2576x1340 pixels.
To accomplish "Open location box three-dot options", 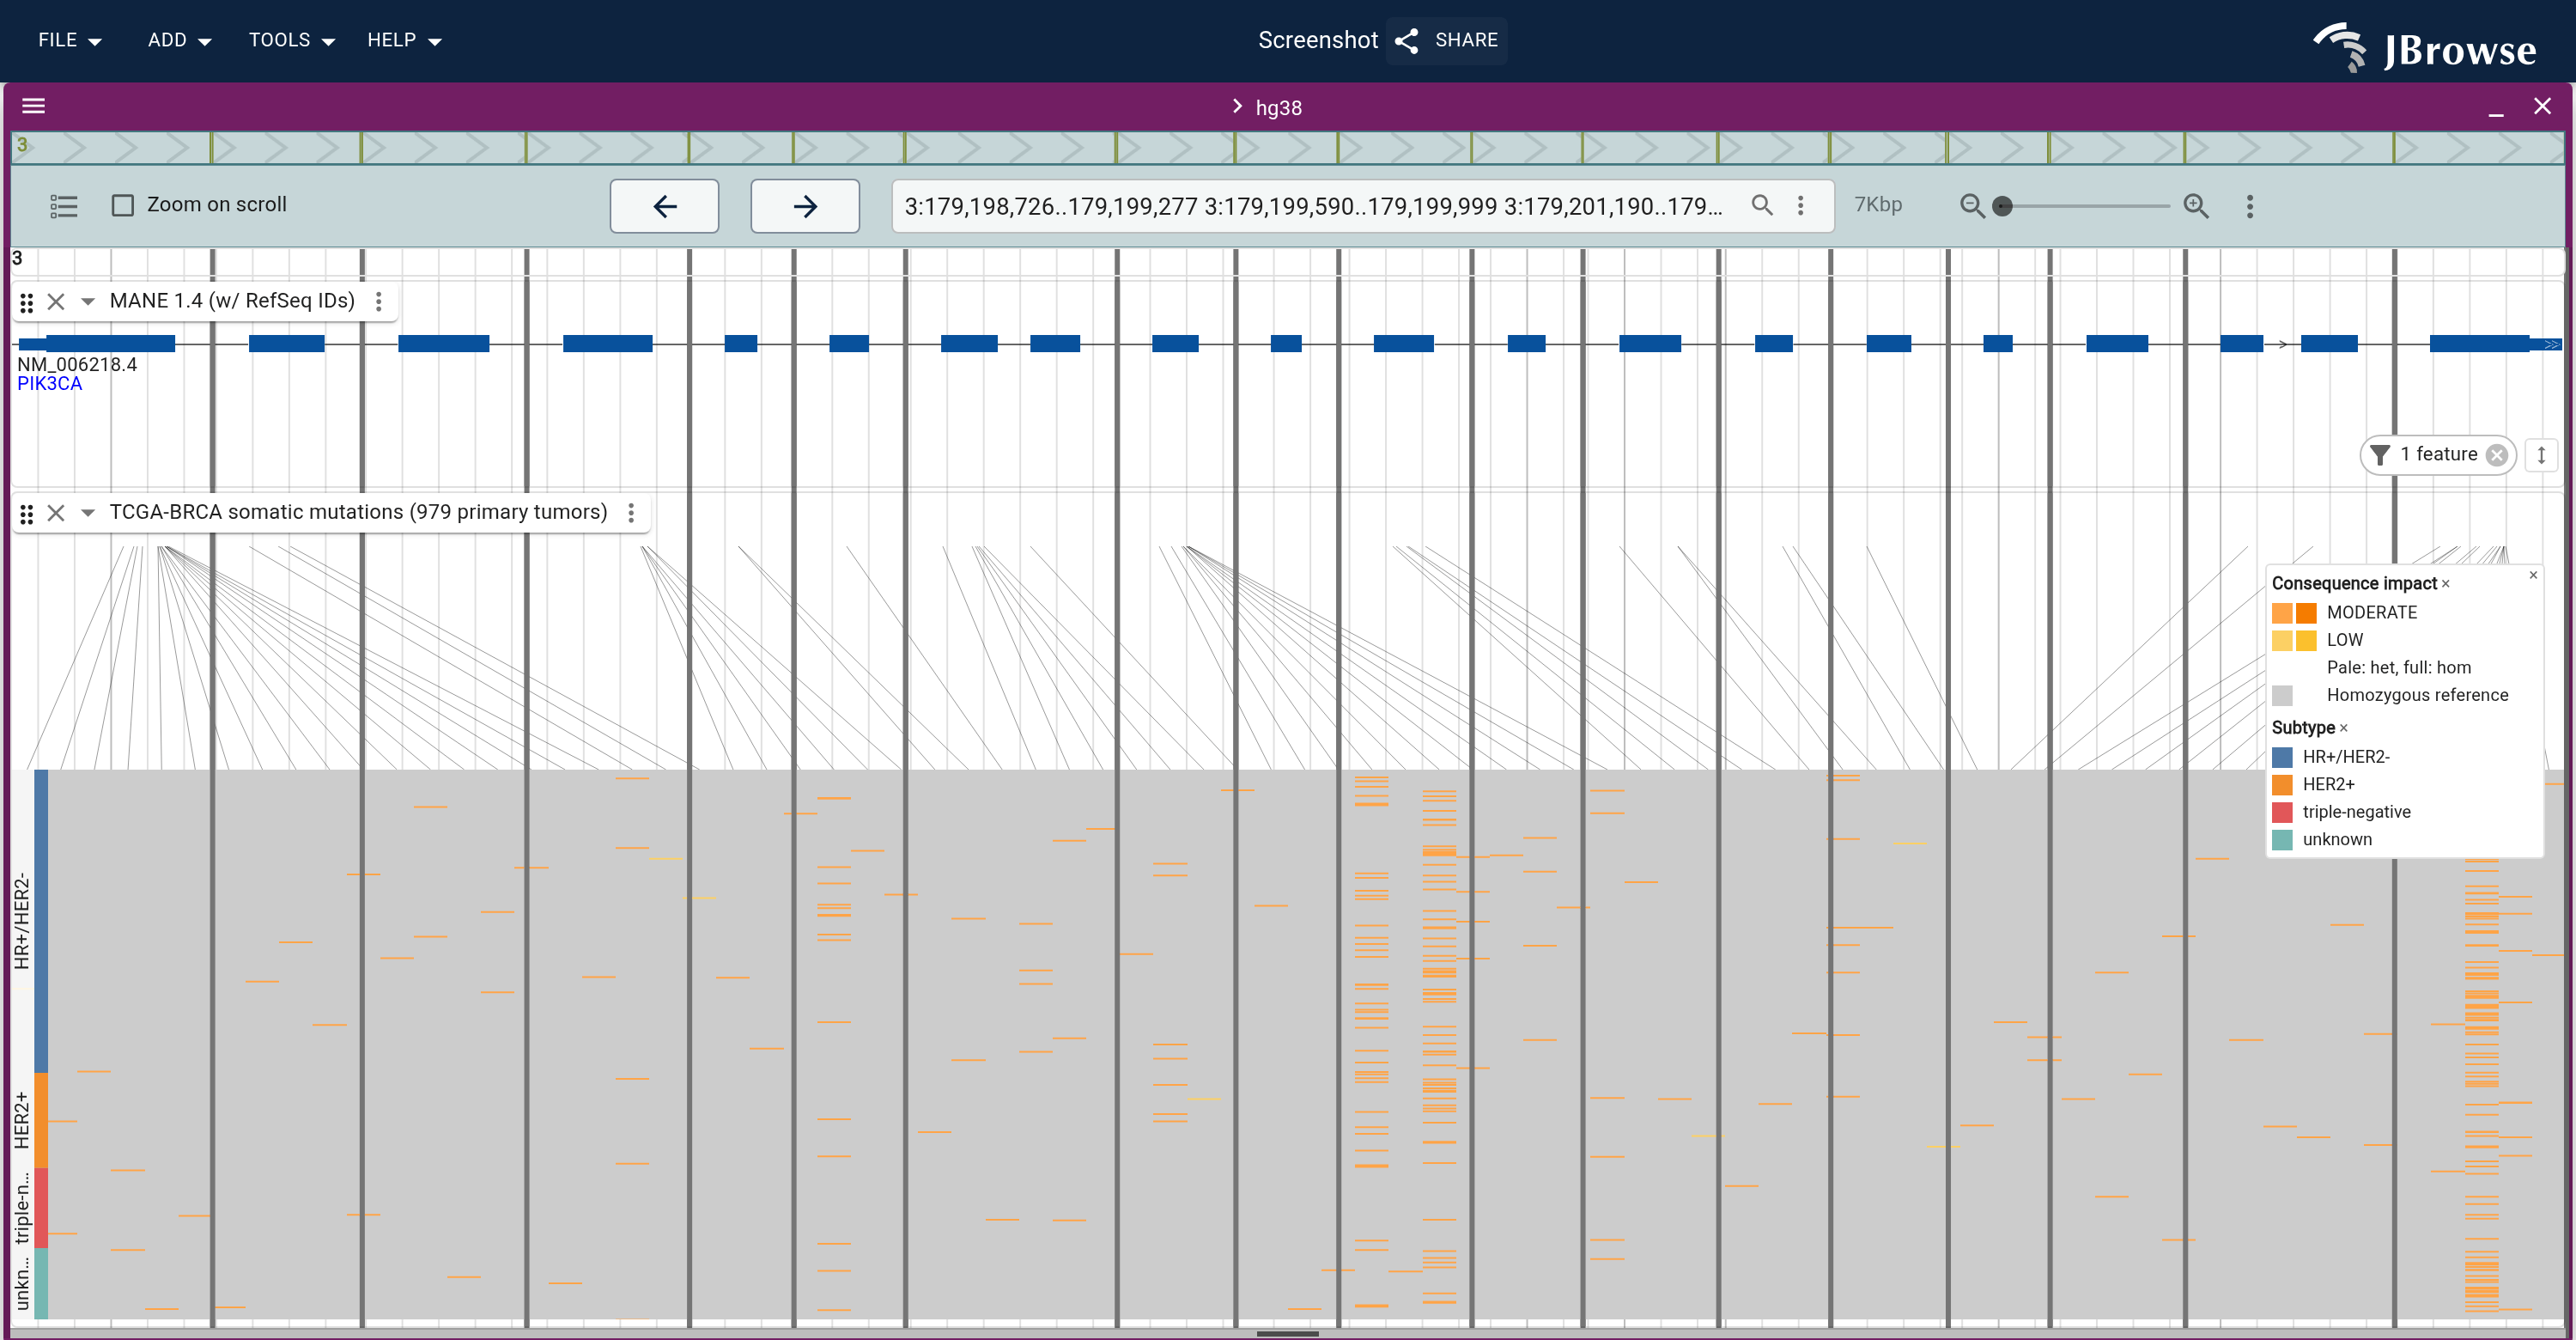I will coord(1801,205).
